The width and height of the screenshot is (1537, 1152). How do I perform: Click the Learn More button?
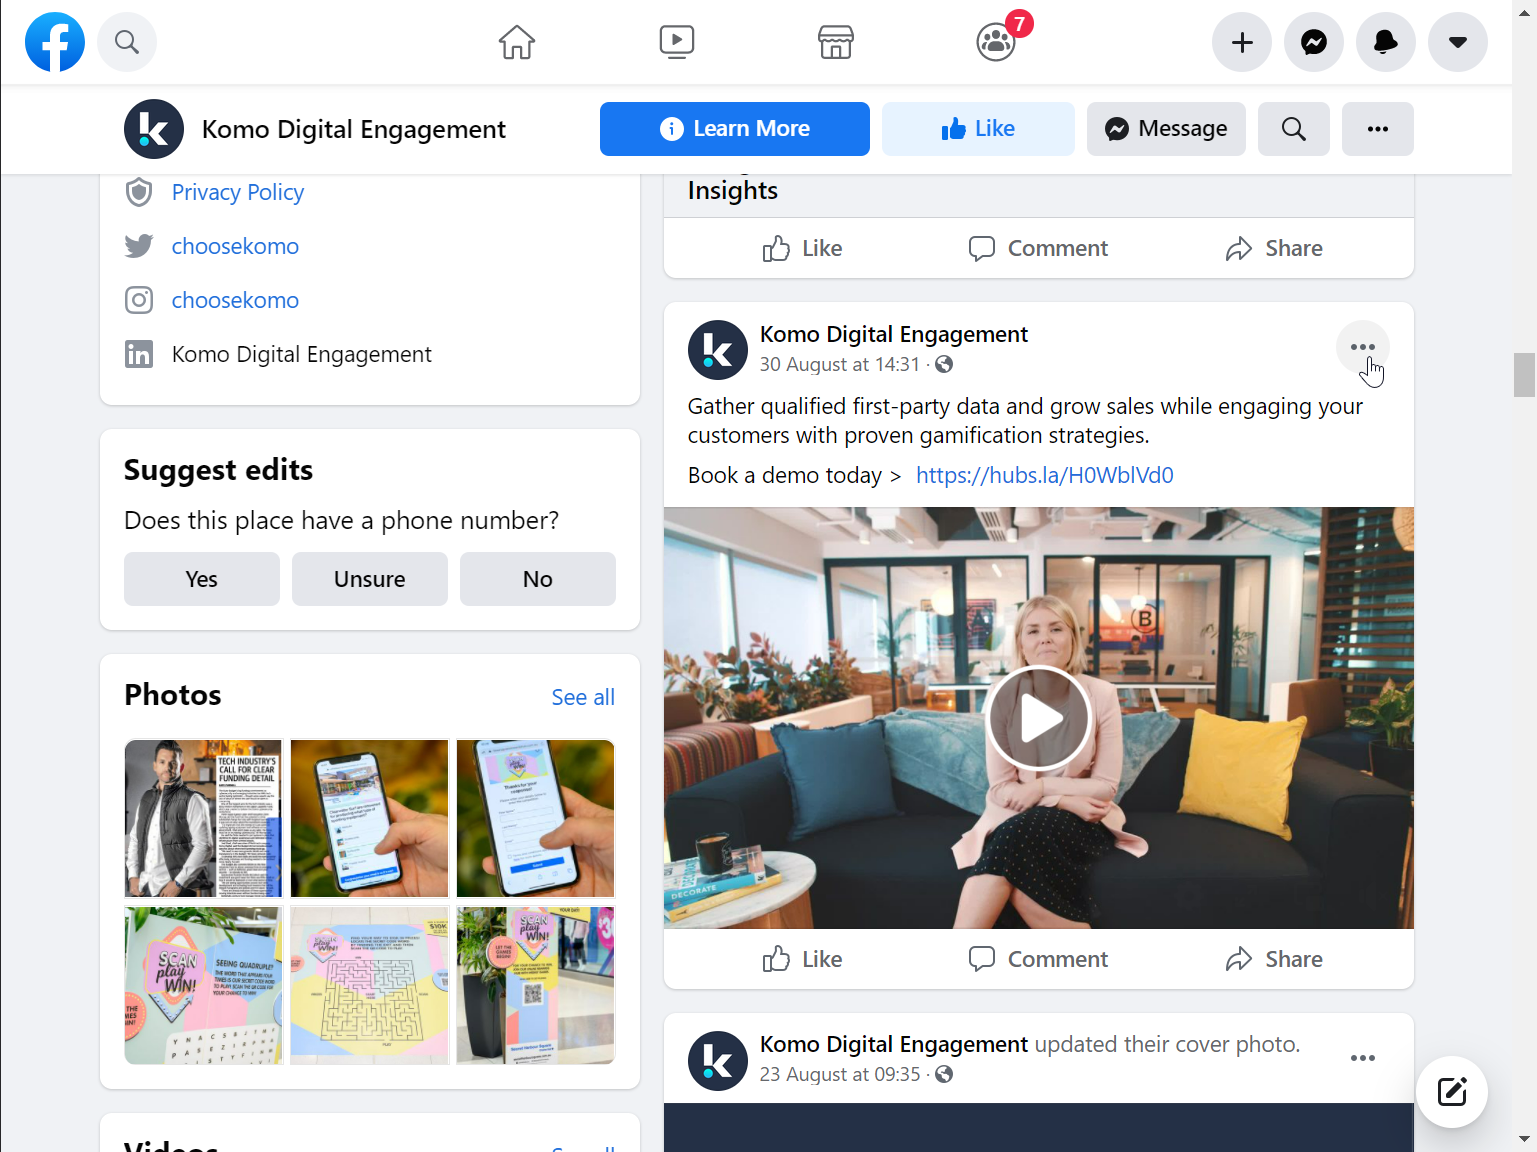click(x=735, y=129)
